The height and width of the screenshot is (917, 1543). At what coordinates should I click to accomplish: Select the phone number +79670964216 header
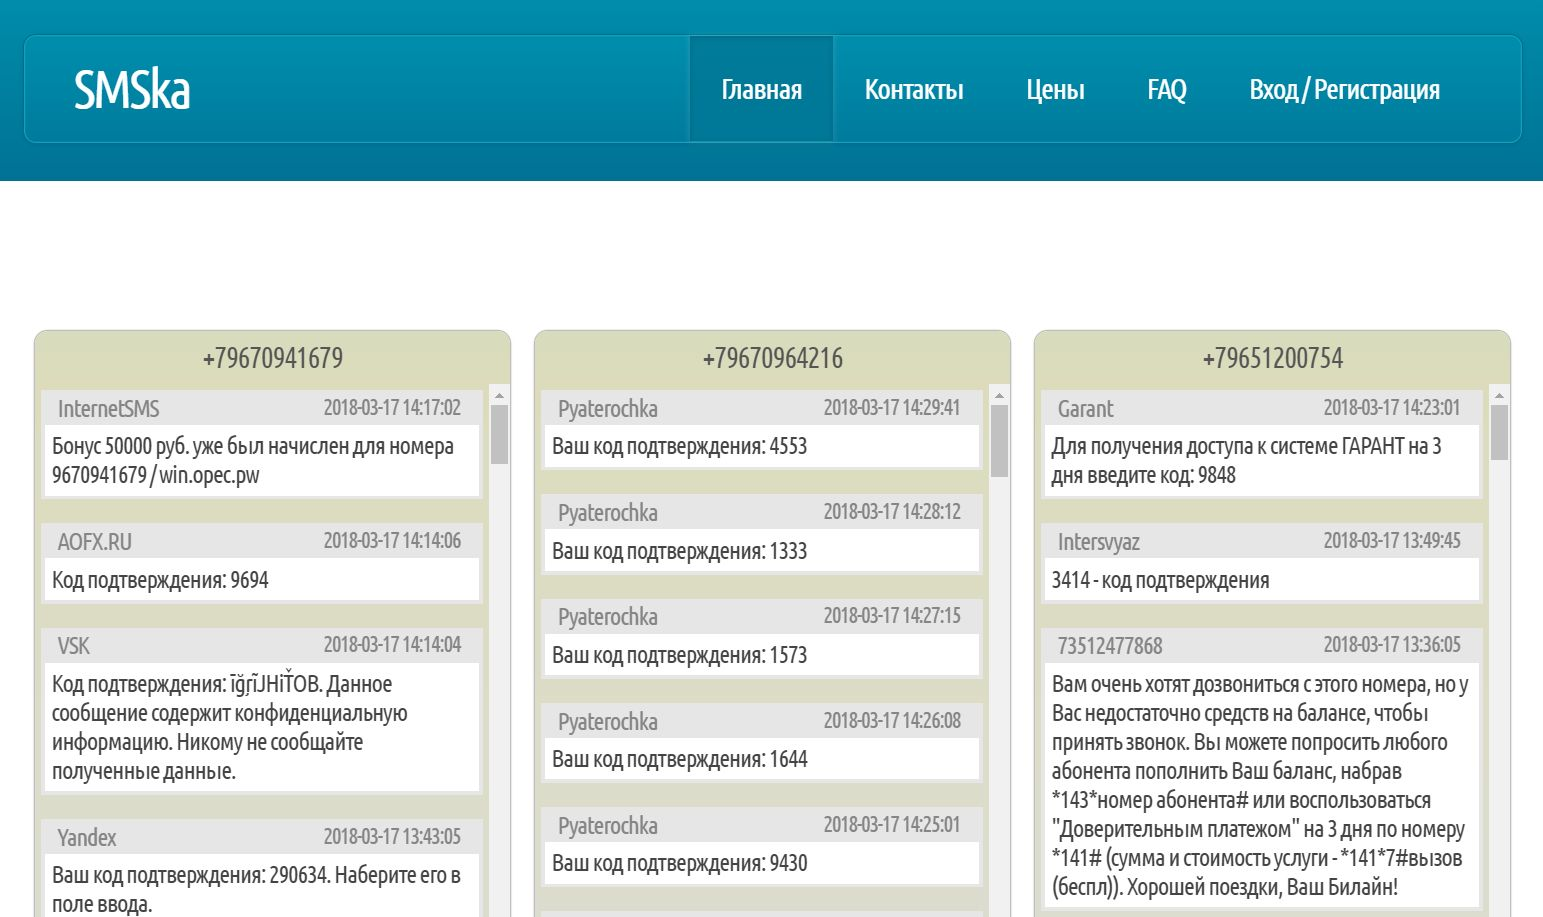tap(773, 358)
